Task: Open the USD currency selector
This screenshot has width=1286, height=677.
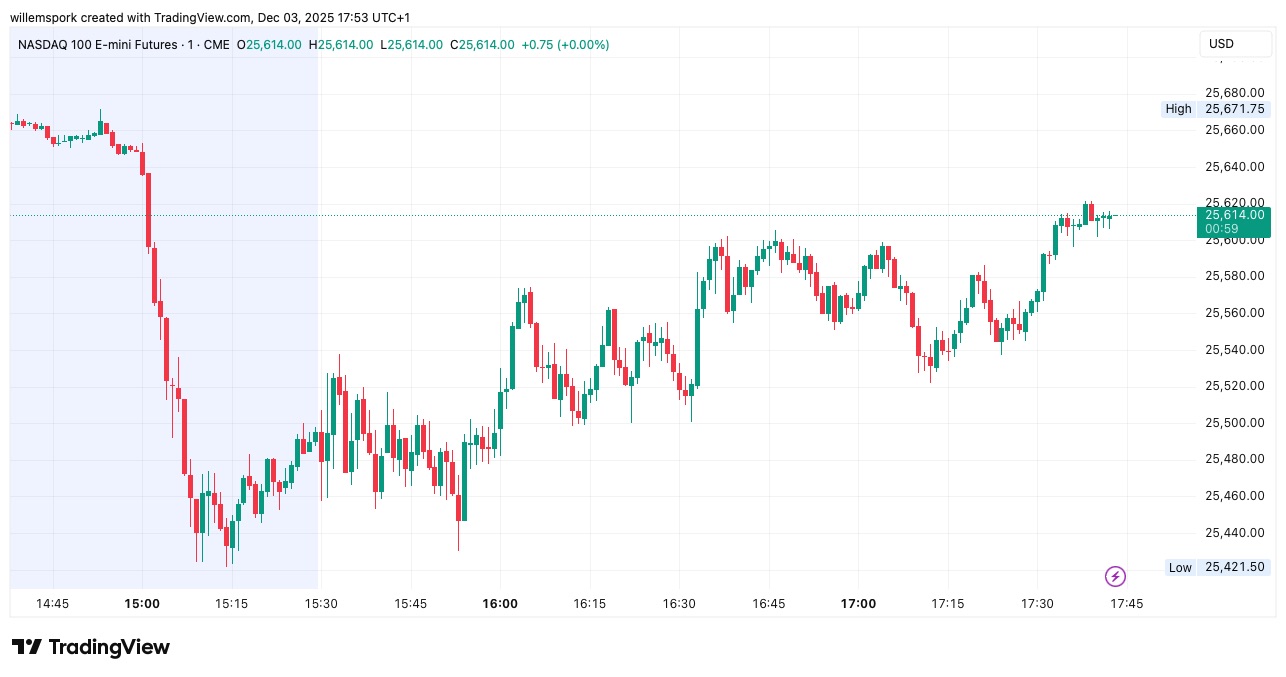Action: [x=1233, y=44]
